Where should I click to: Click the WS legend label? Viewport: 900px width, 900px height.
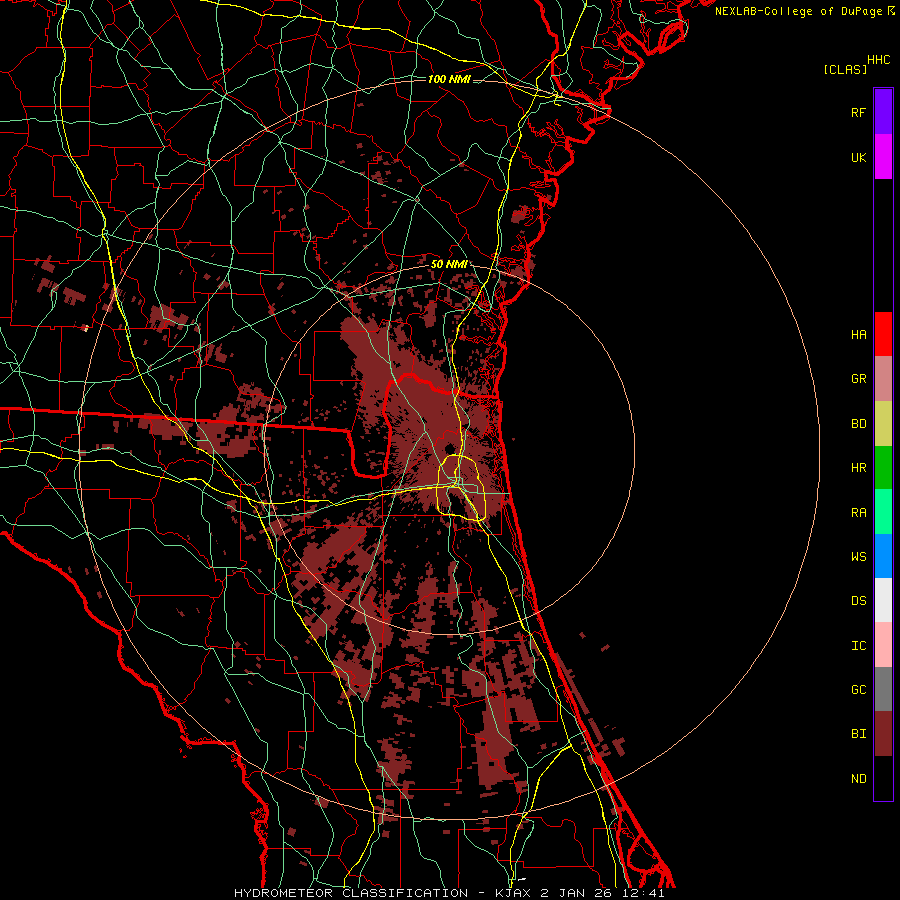(x=858, y=556)
